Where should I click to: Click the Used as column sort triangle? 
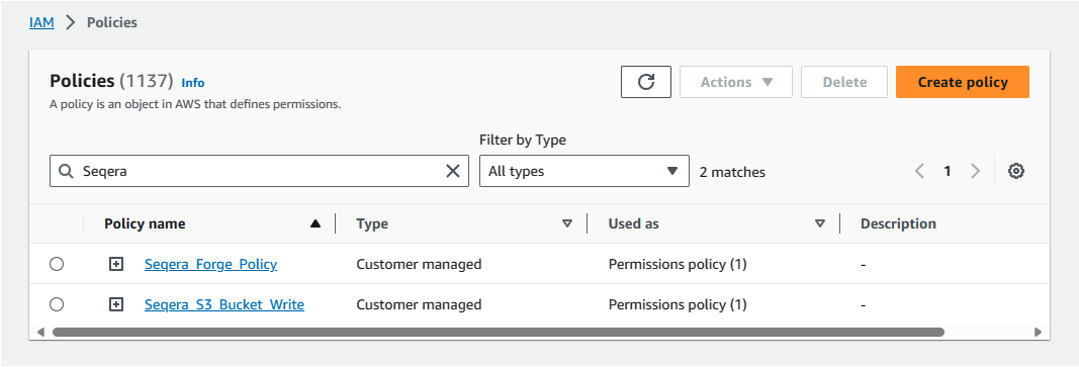[x=820, y=224]
